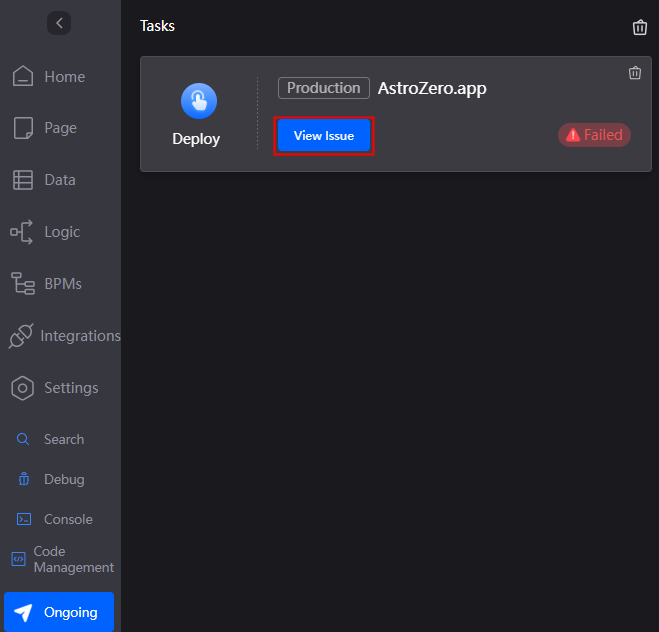Click the BPMs hierarchy icon
The width and height of the screenshot is (659, 632).
[x=23, y=284]
